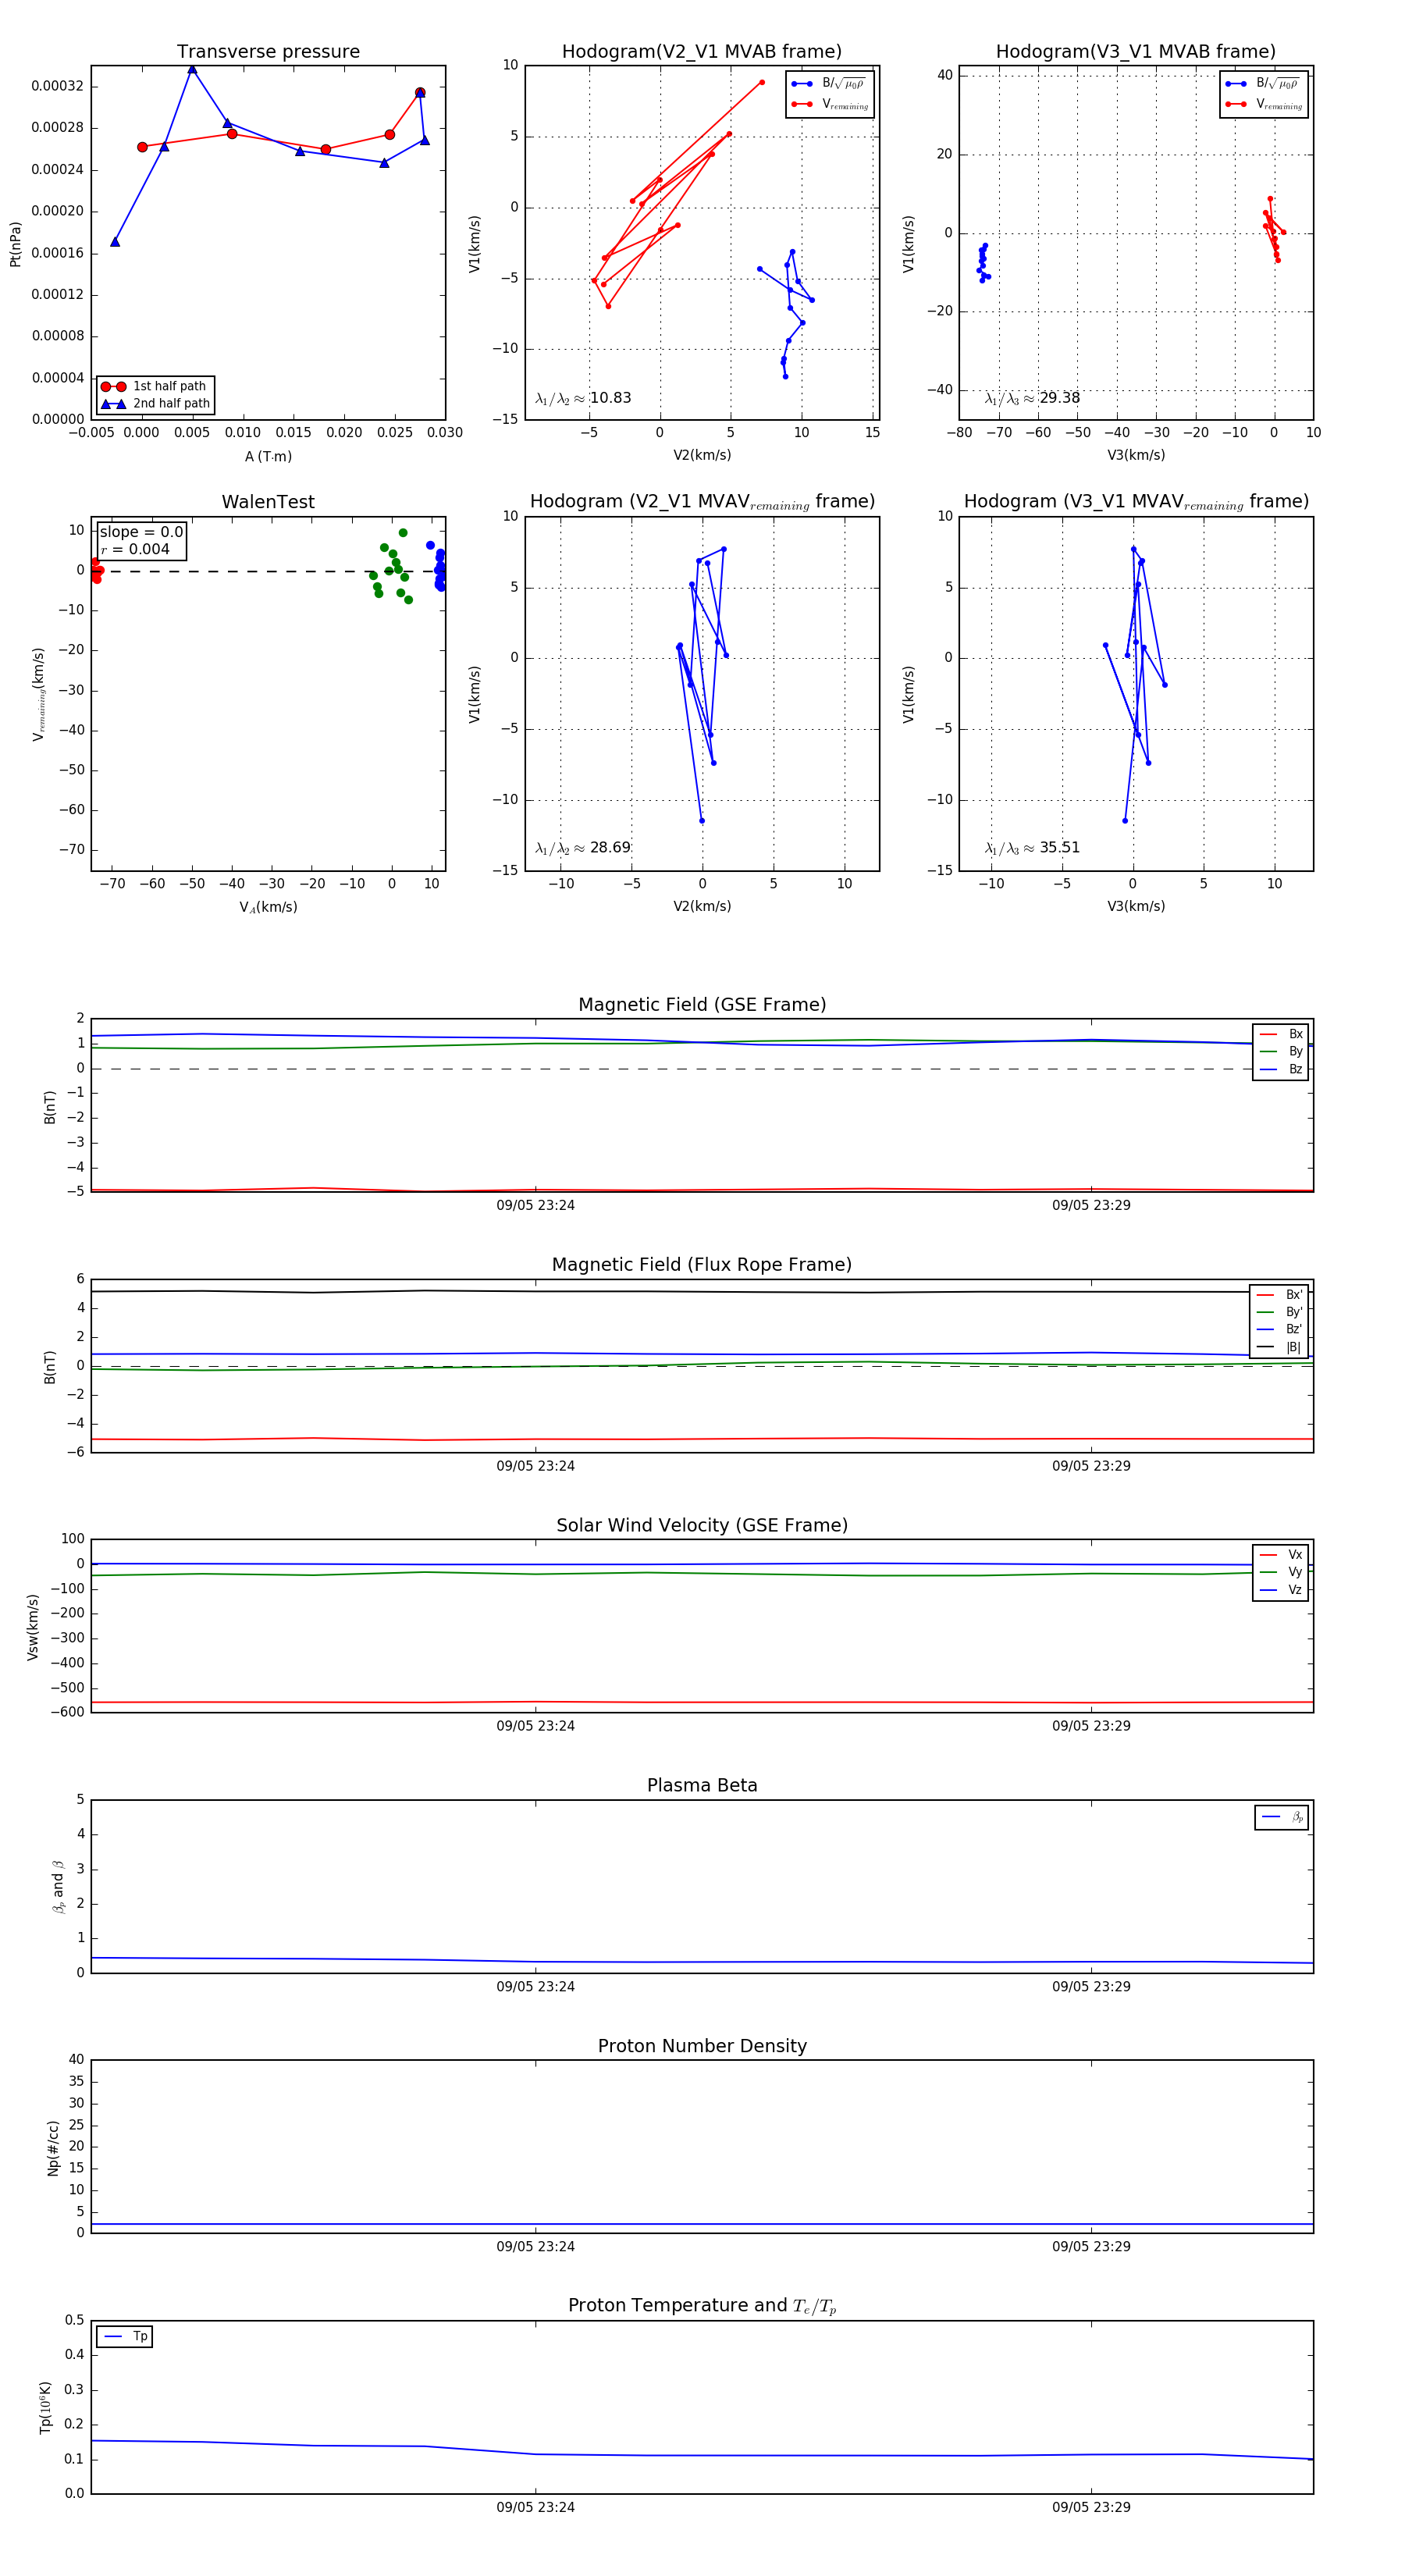Click '09/05 23:29' tick label under Proton Temperature plot
The width and height of the screenshot is (1405, 2576).
point(1091,2508)
